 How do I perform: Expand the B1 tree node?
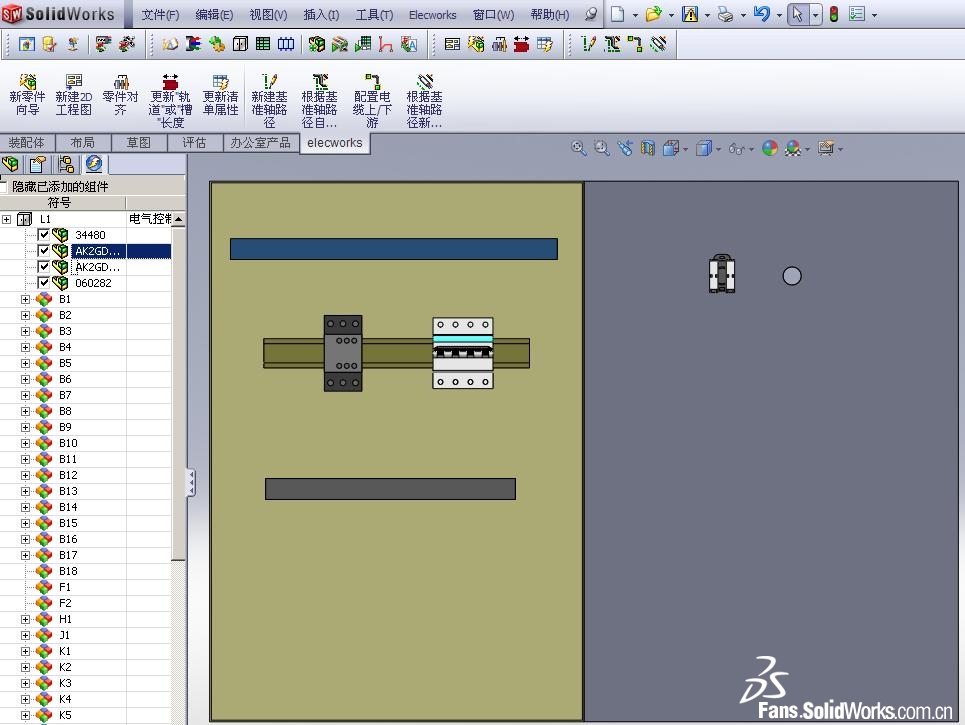click(25, 299)
